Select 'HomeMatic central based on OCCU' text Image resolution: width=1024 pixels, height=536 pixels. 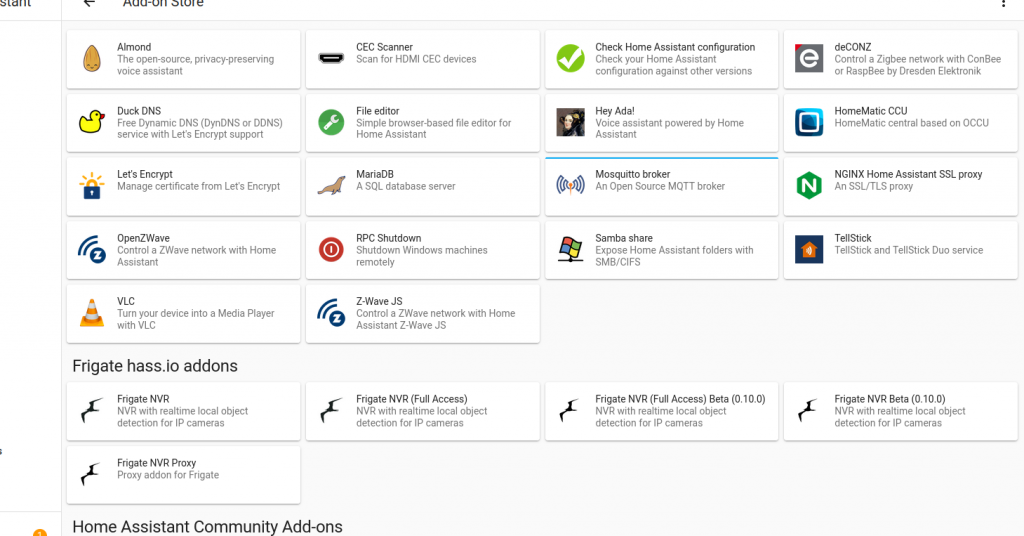[911, 123]
